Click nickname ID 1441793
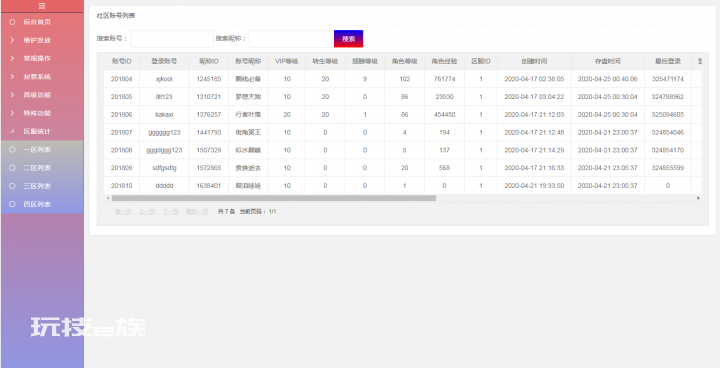 (209, 132)
